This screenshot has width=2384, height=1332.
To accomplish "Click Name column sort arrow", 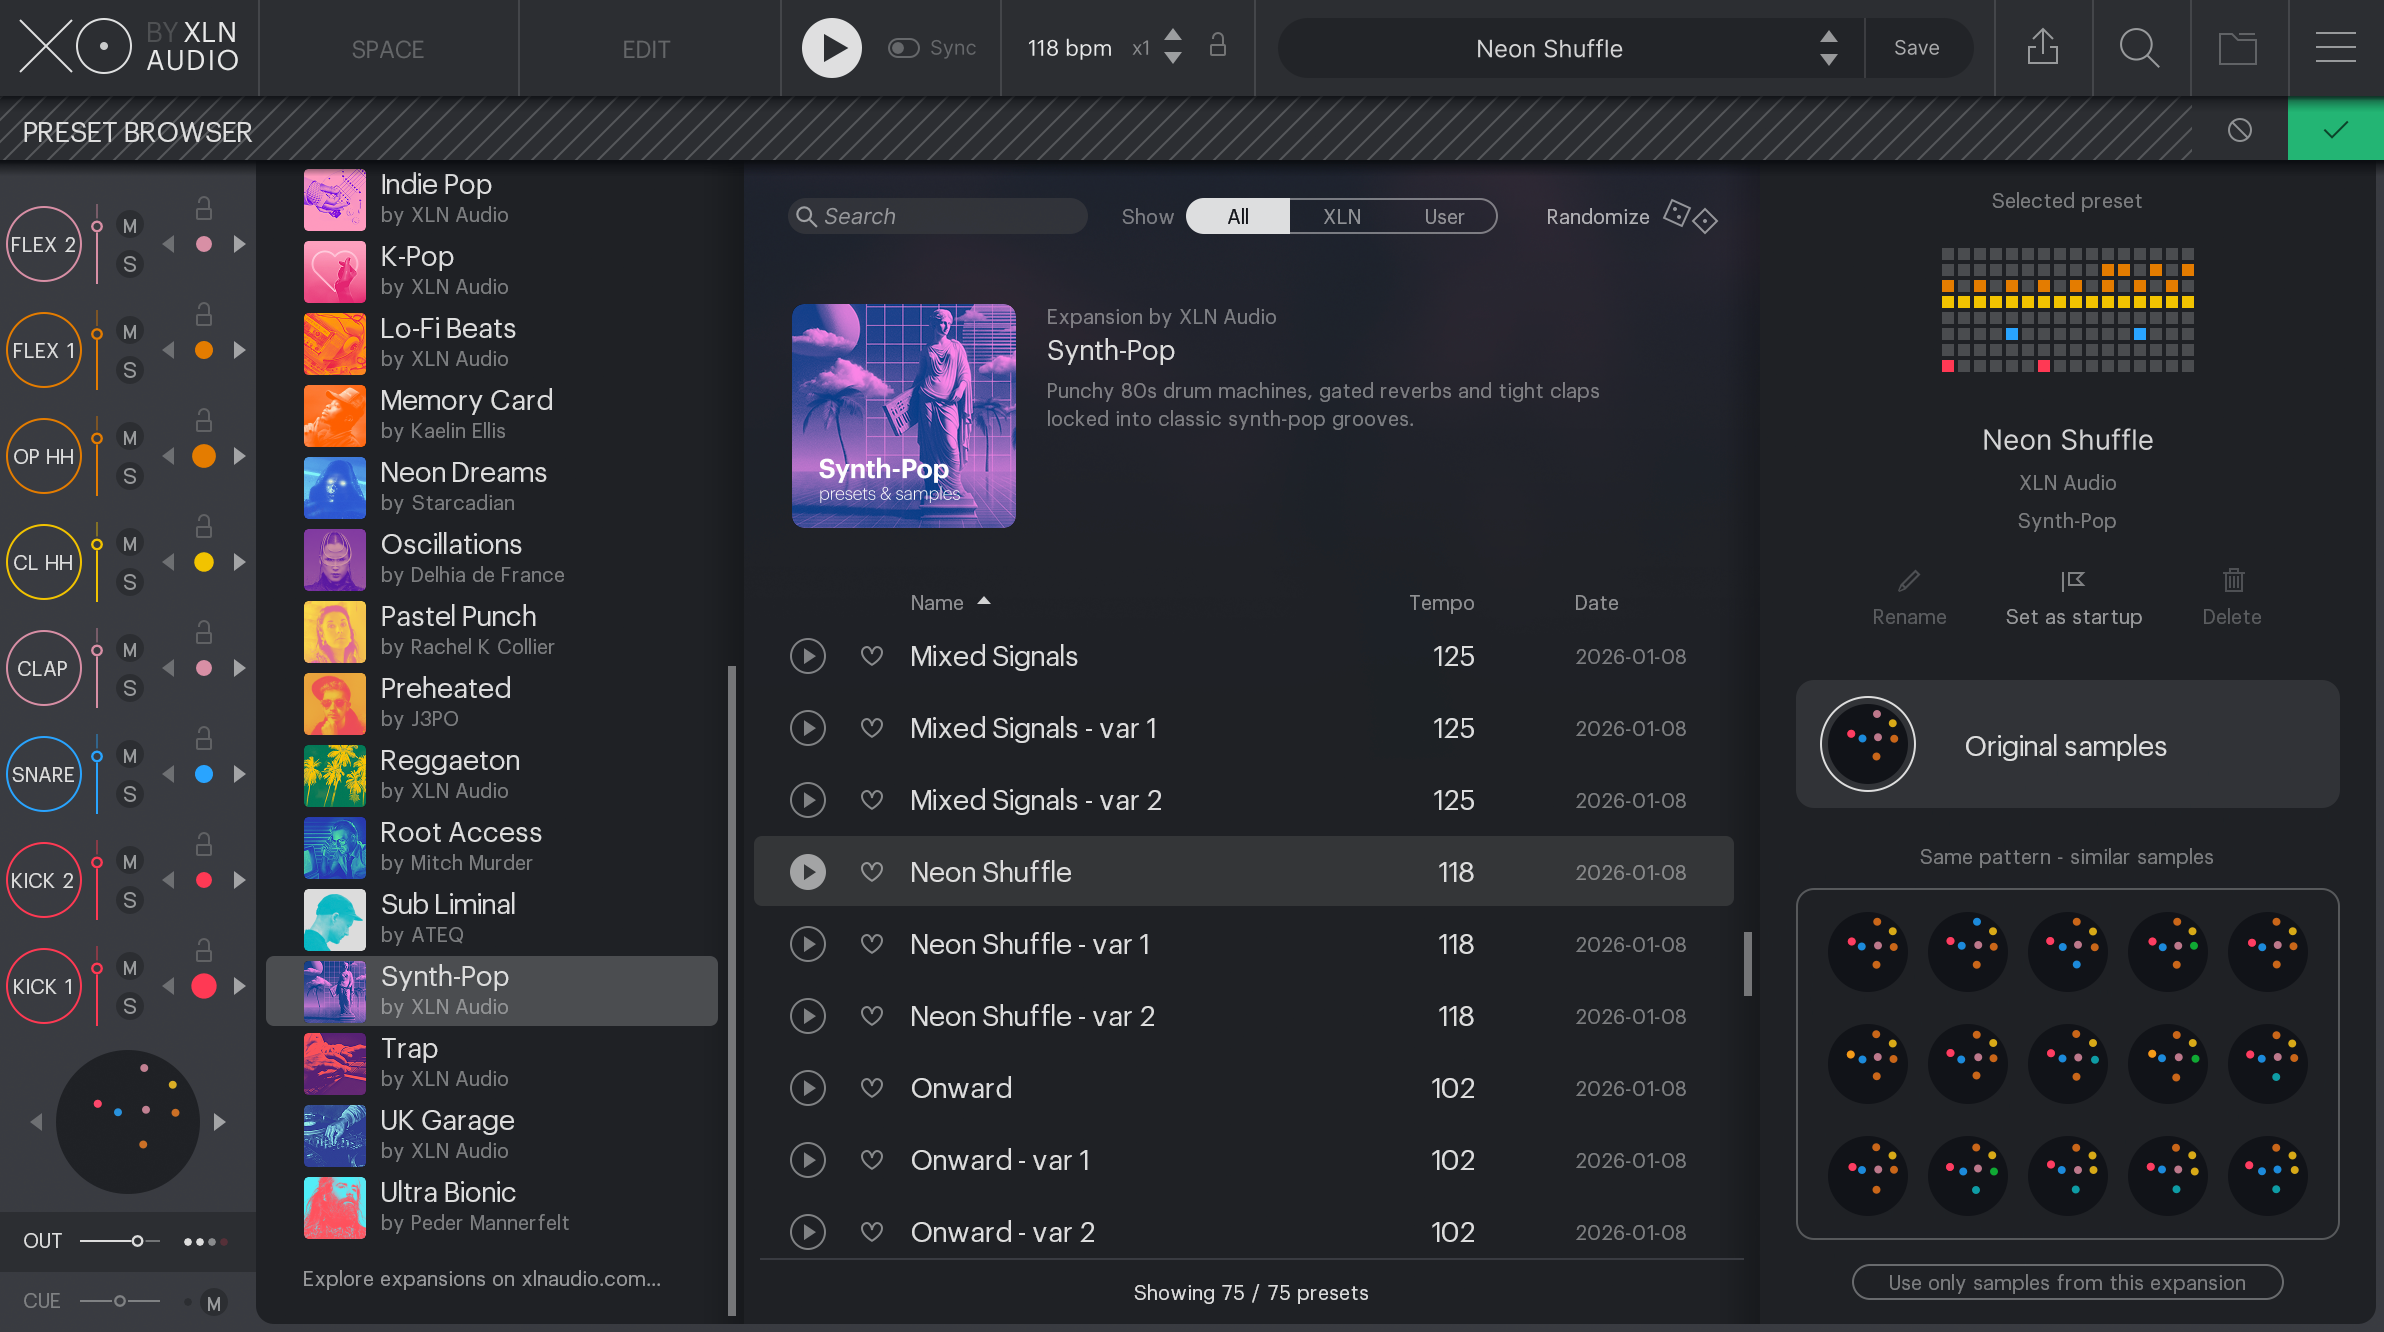I will [984, 601].
